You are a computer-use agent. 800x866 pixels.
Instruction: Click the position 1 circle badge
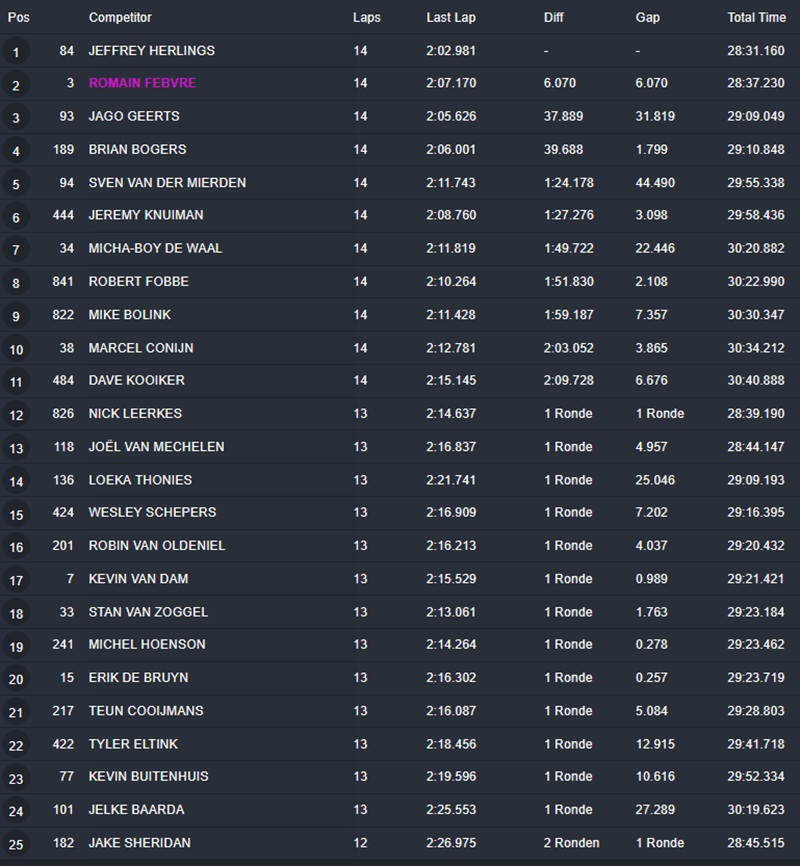pos(16,52)
